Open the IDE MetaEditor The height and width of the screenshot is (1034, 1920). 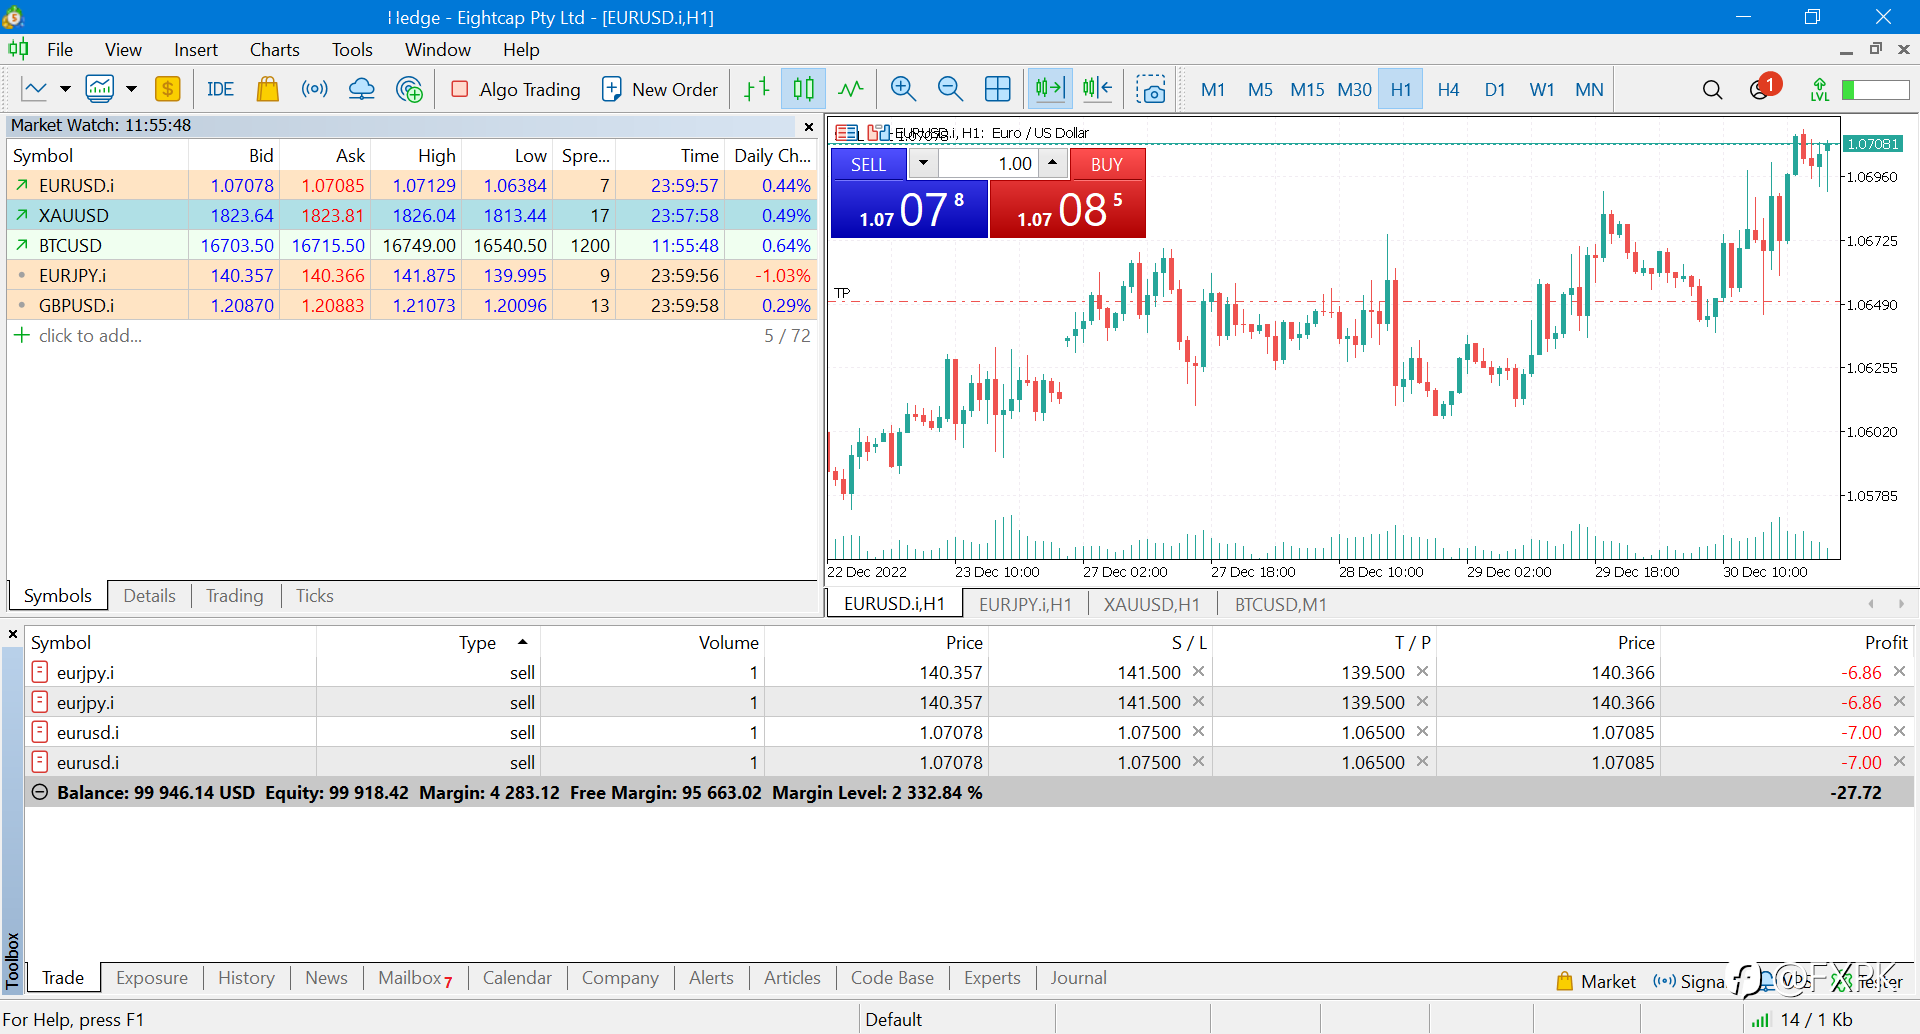point(220,89)
